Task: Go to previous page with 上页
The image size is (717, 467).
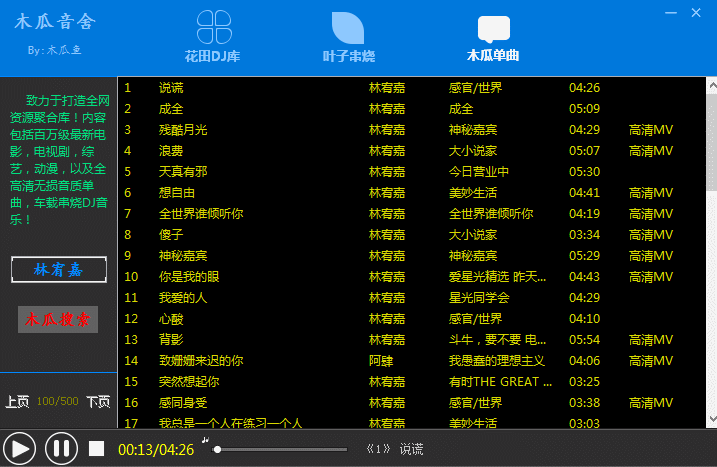Action: (x=17, y=402)
